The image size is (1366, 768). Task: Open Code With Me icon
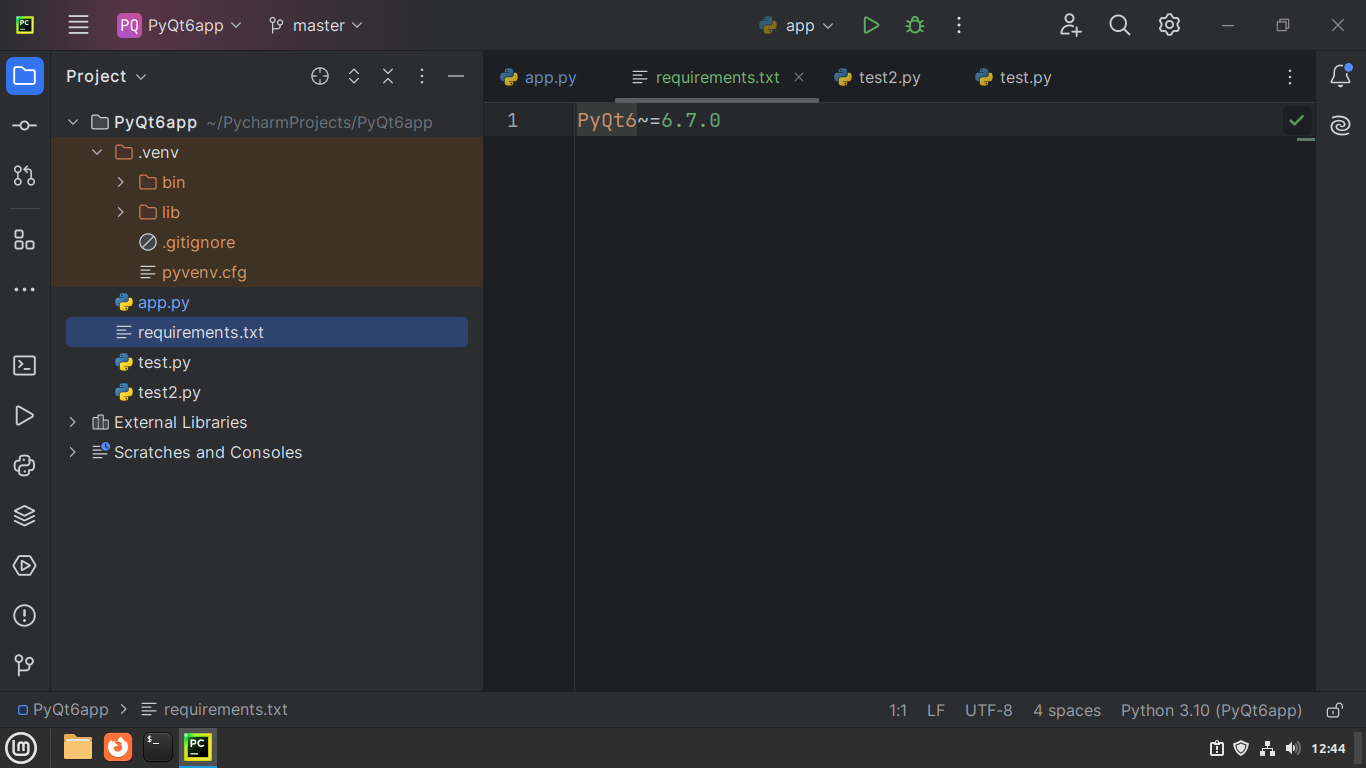1071,25
